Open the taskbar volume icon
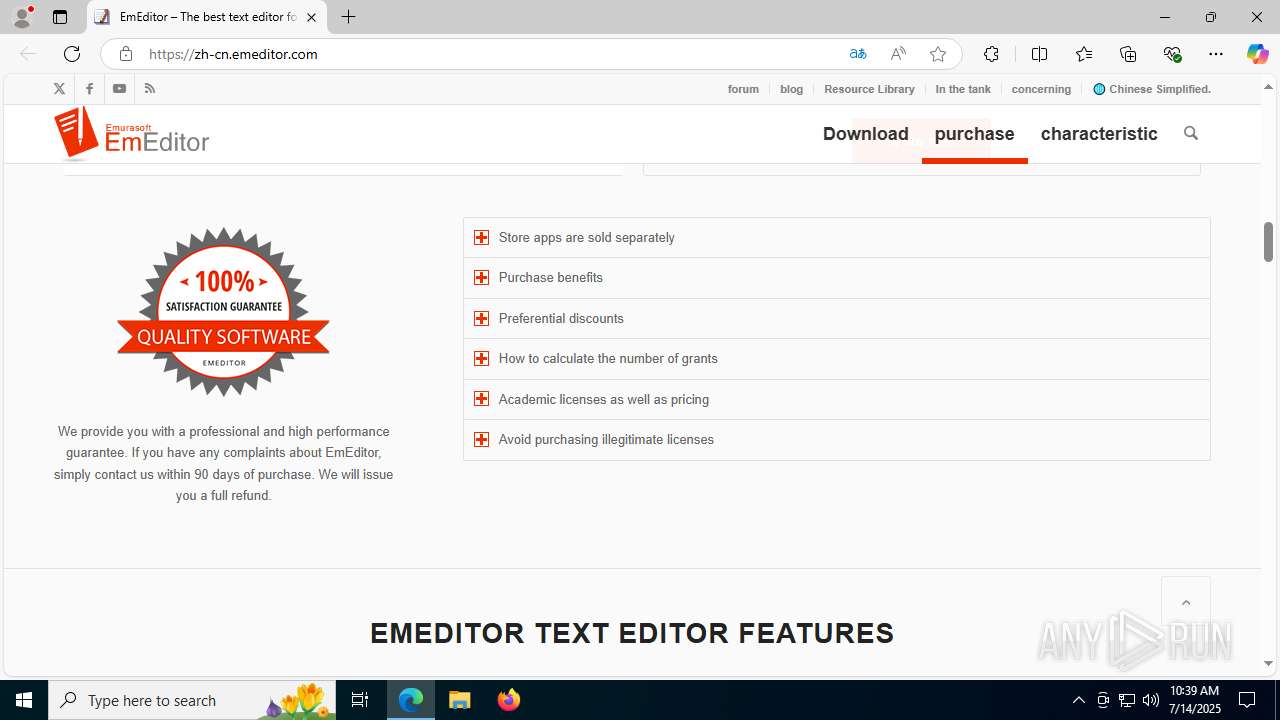The height and width of the screenshot is (720, 1280). [x=1151, y=700]
